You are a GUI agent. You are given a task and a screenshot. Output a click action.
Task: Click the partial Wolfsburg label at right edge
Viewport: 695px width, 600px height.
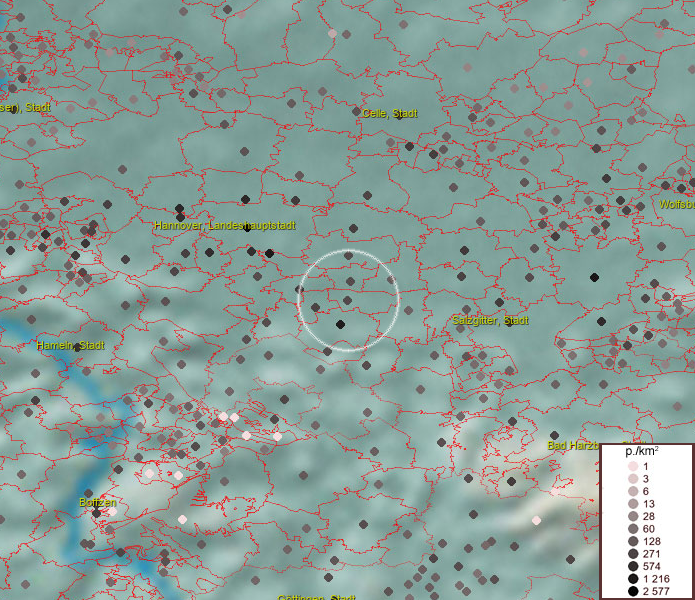coord(676,204)
